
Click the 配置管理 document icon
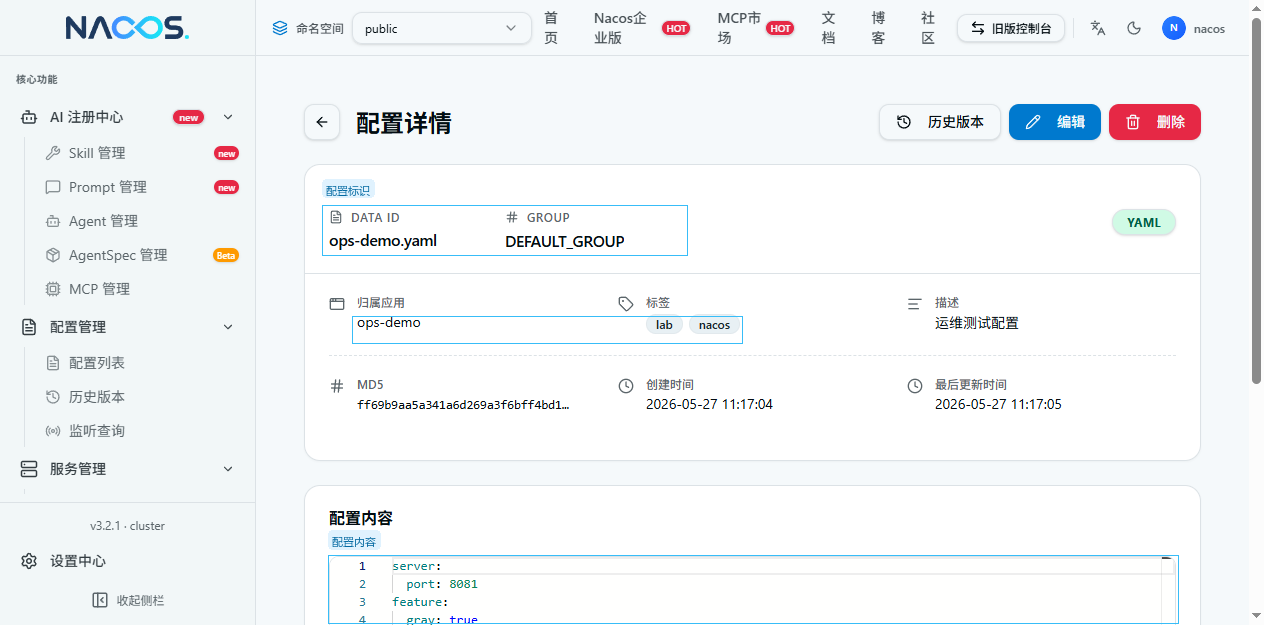(30, 327)
